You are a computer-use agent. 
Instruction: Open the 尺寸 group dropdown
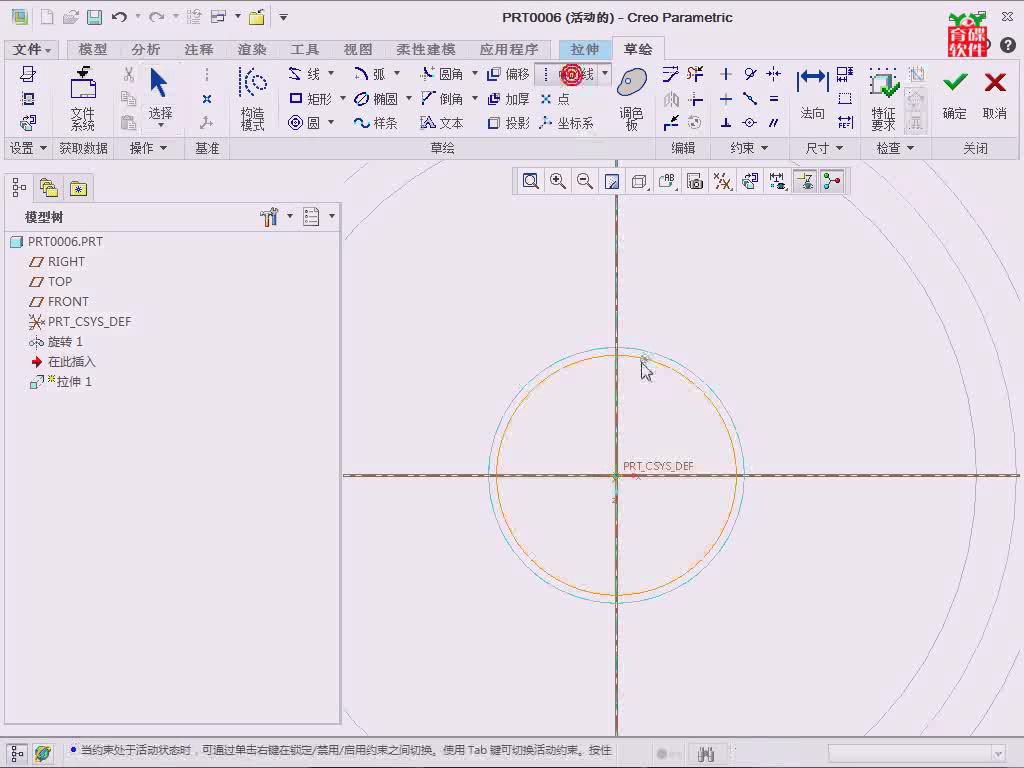pos(824,148)
